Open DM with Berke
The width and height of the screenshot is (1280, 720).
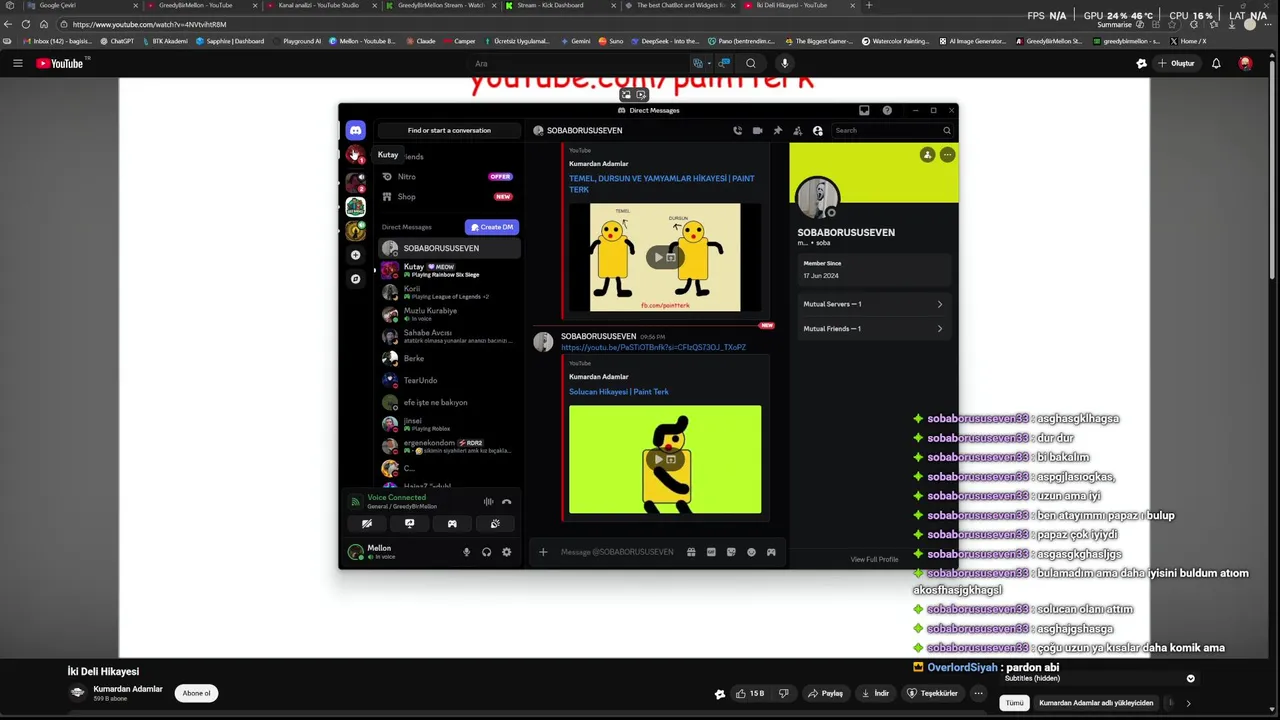coord(449,358)
